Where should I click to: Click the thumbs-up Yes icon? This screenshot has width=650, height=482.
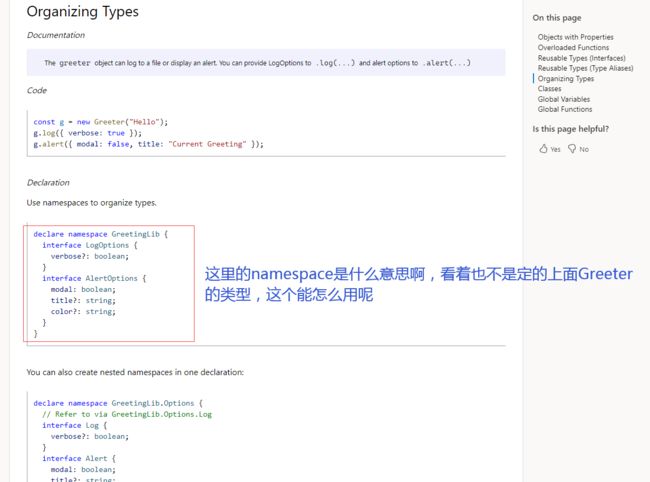coord(543,149)
